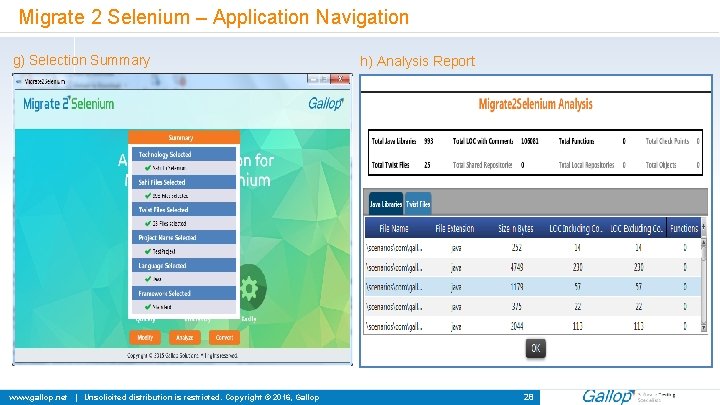The image size is (720, 405).
Task: Click the LOC Including Co. column header
Action: pyautogui.click(x=576, y=228)
